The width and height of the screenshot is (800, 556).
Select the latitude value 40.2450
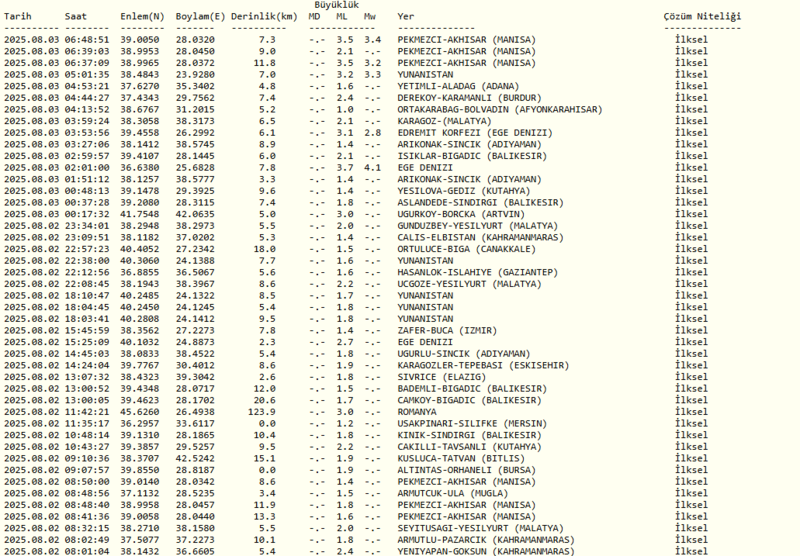[140, 308]
